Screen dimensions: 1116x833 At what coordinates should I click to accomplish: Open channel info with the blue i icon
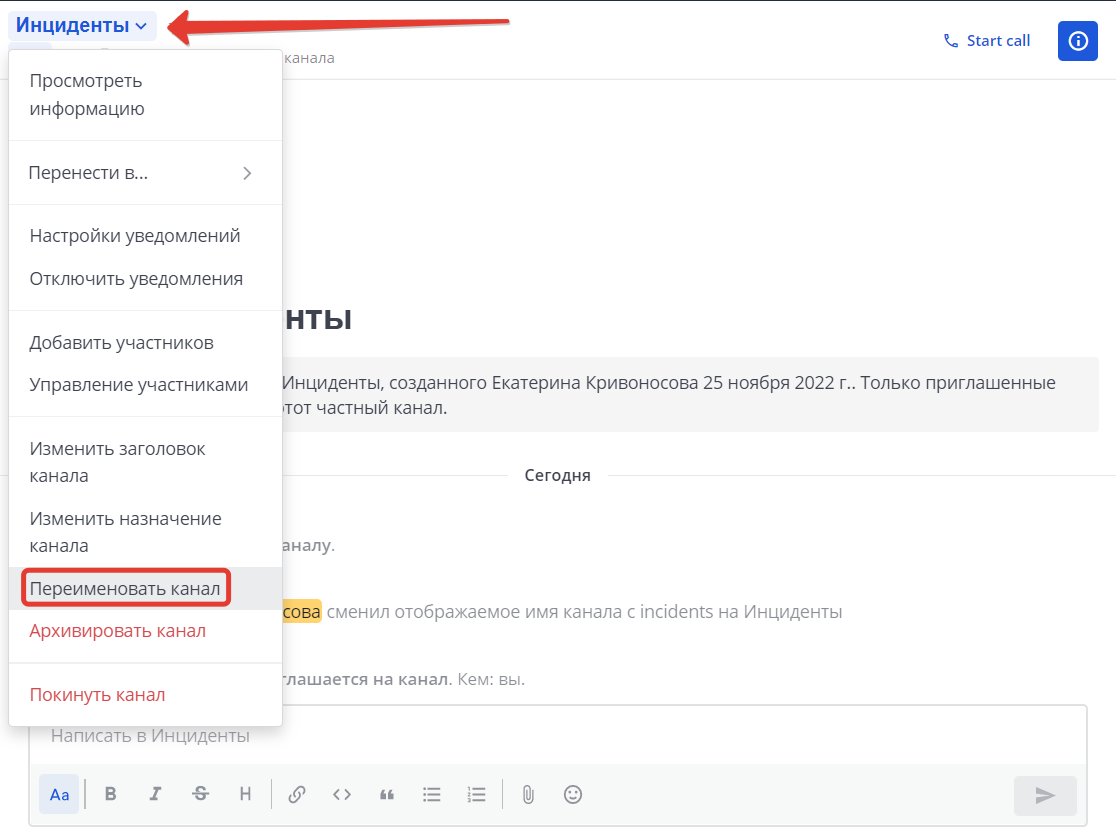[x=1077, y=40]
